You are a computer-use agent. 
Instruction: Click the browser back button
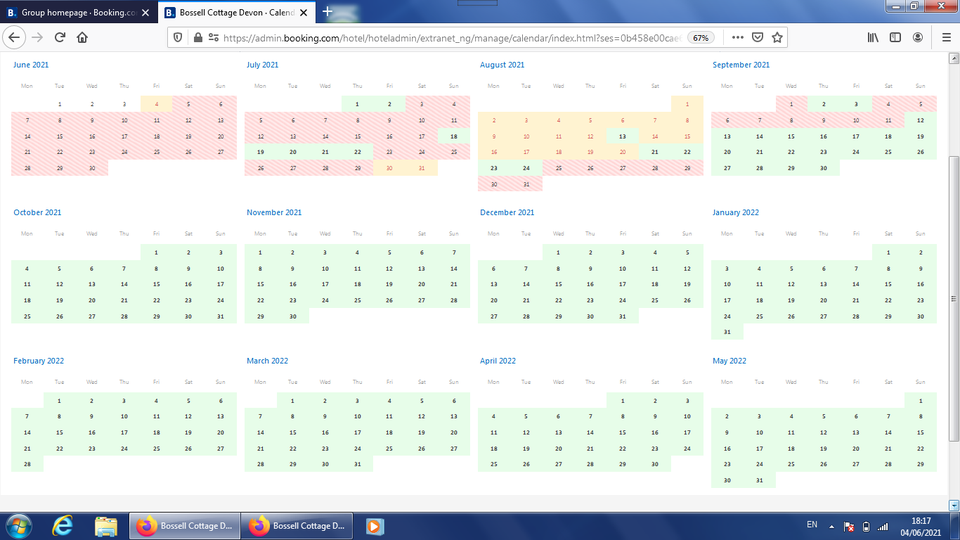[14, 37]
